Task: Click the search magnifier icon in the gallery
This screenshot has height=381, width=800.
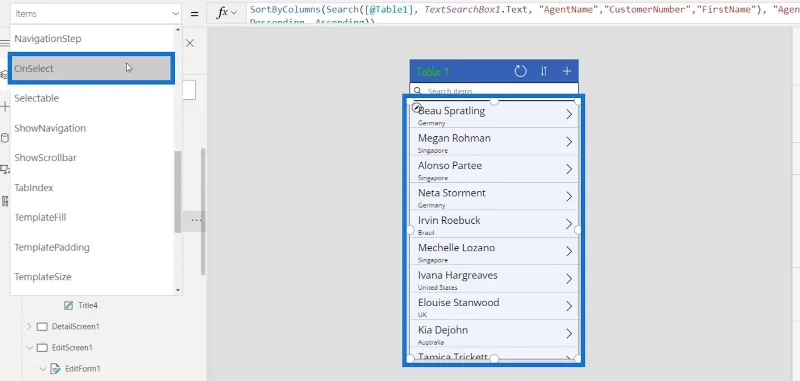Action: (x=417, y=91)
